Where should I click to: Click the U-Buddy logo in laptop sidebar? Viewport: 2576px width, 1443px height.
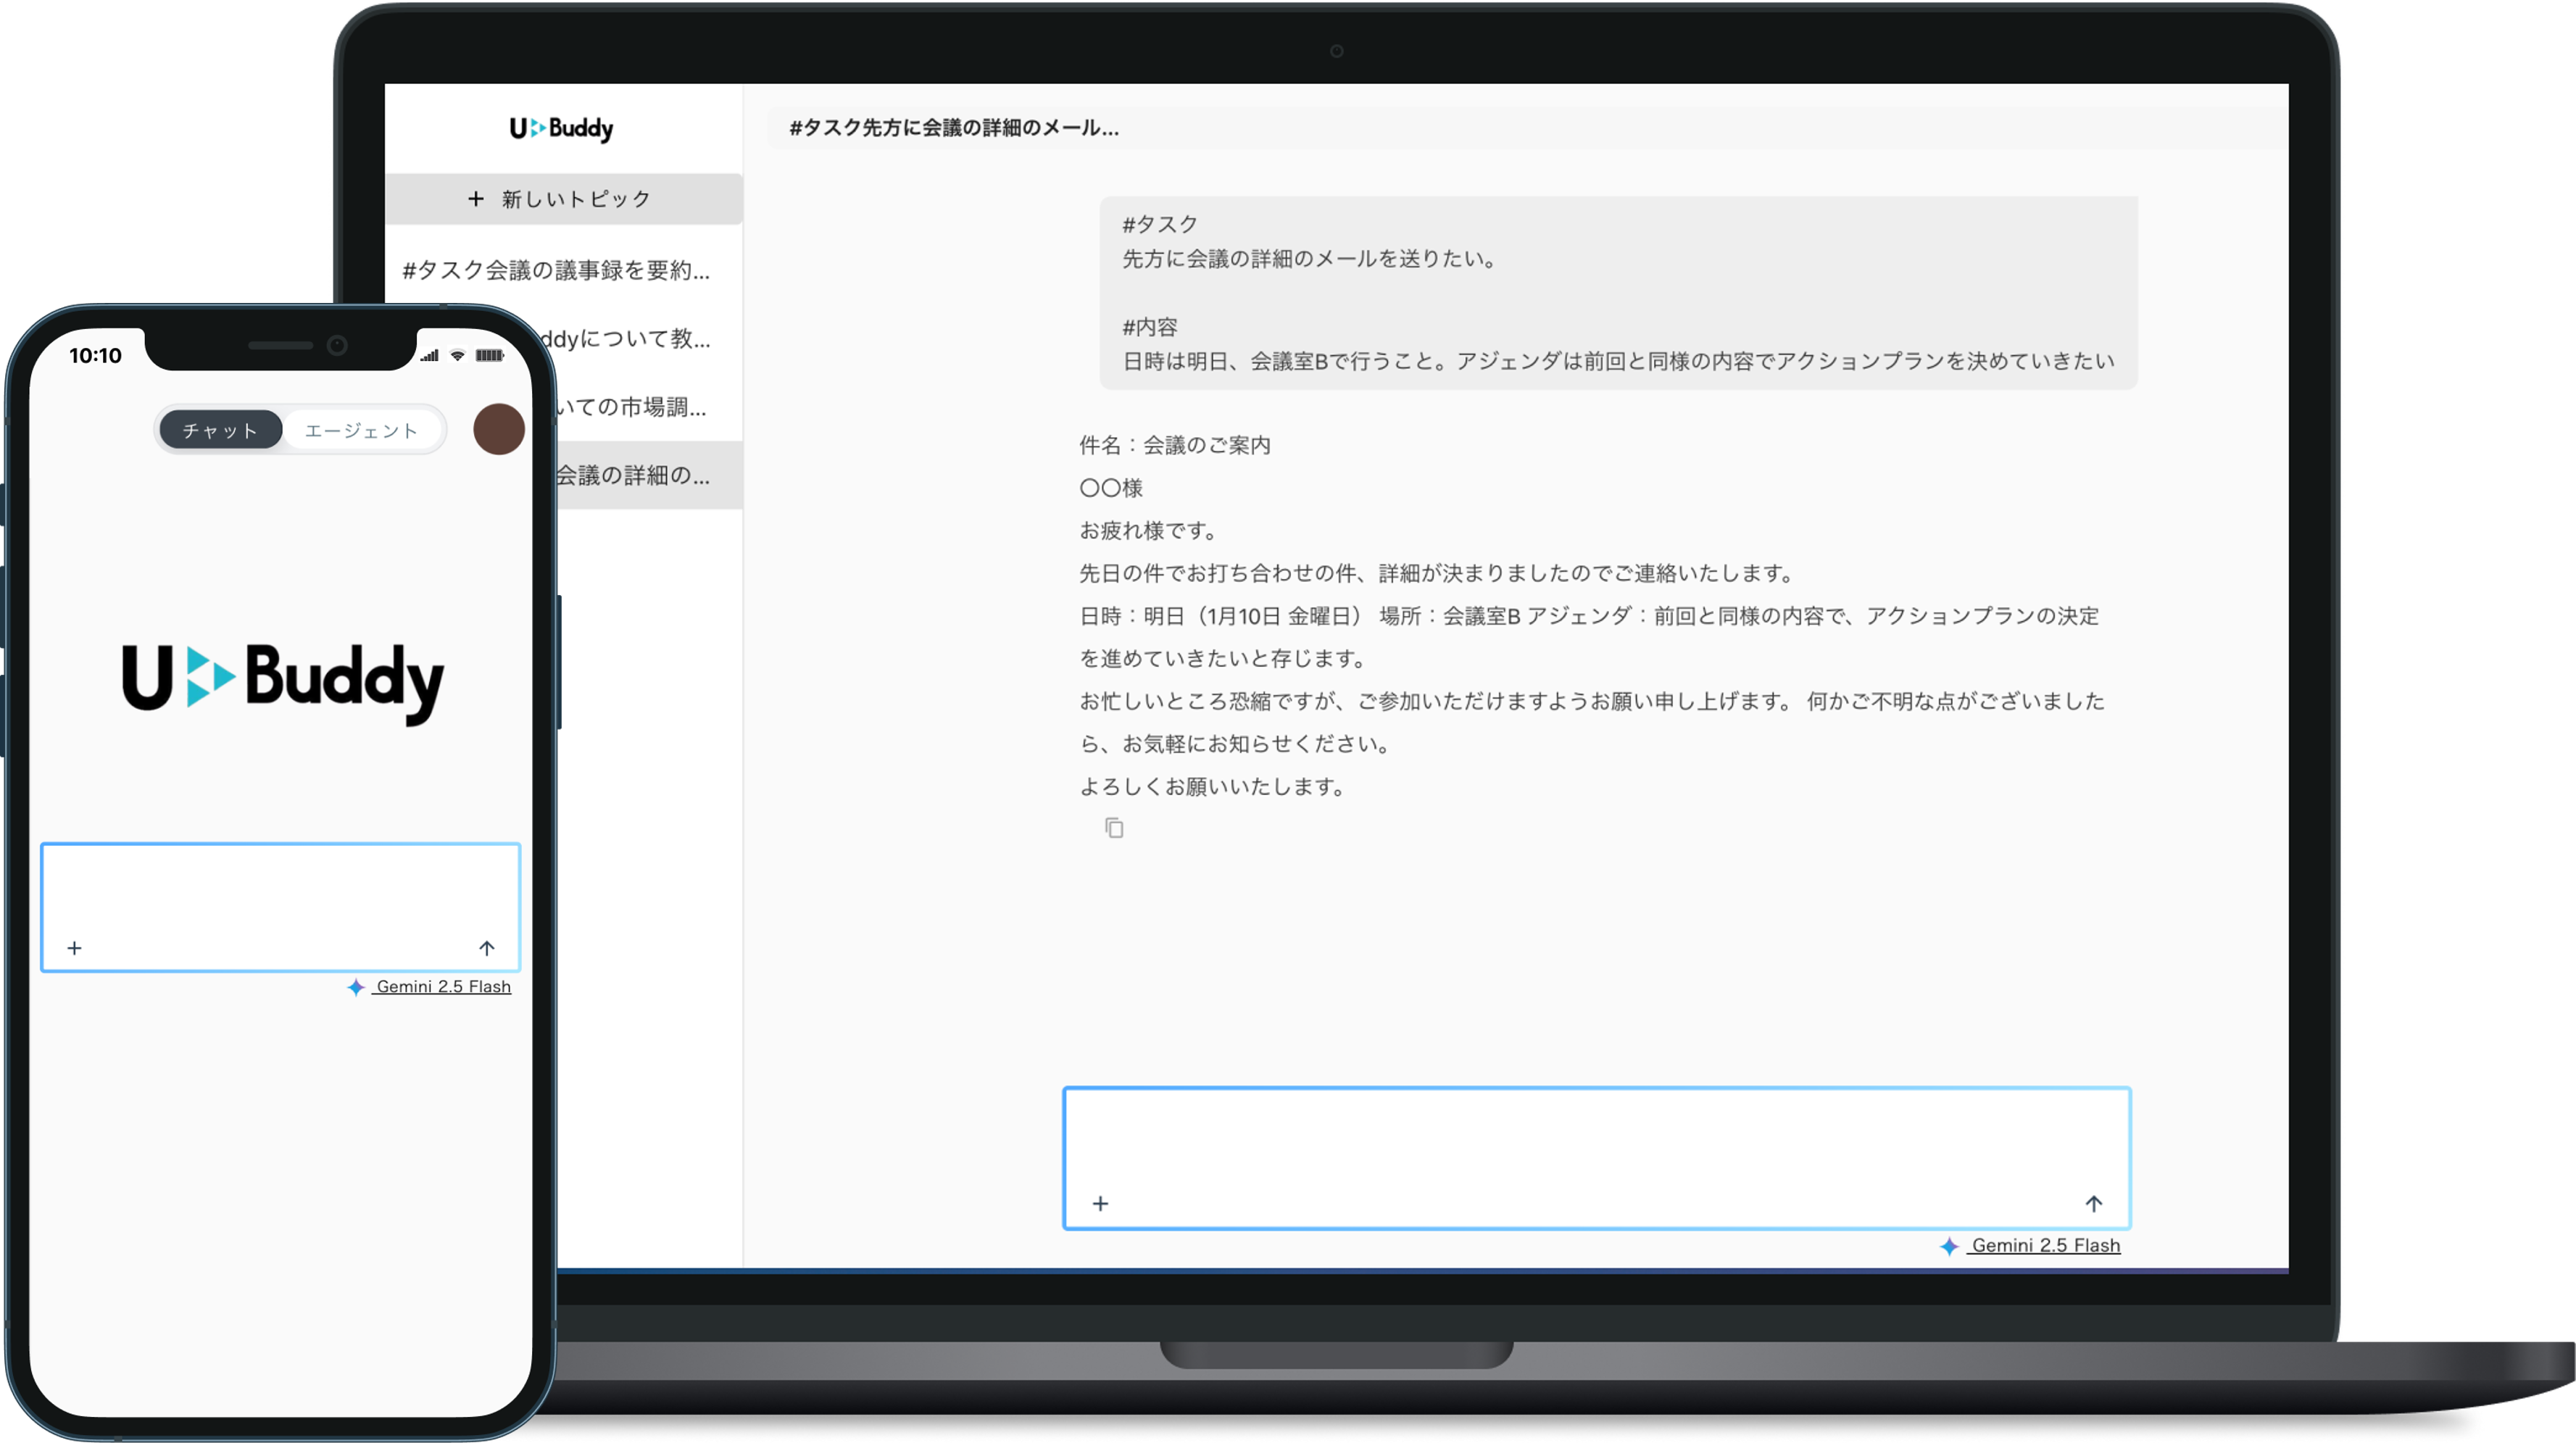click(561, 128)
